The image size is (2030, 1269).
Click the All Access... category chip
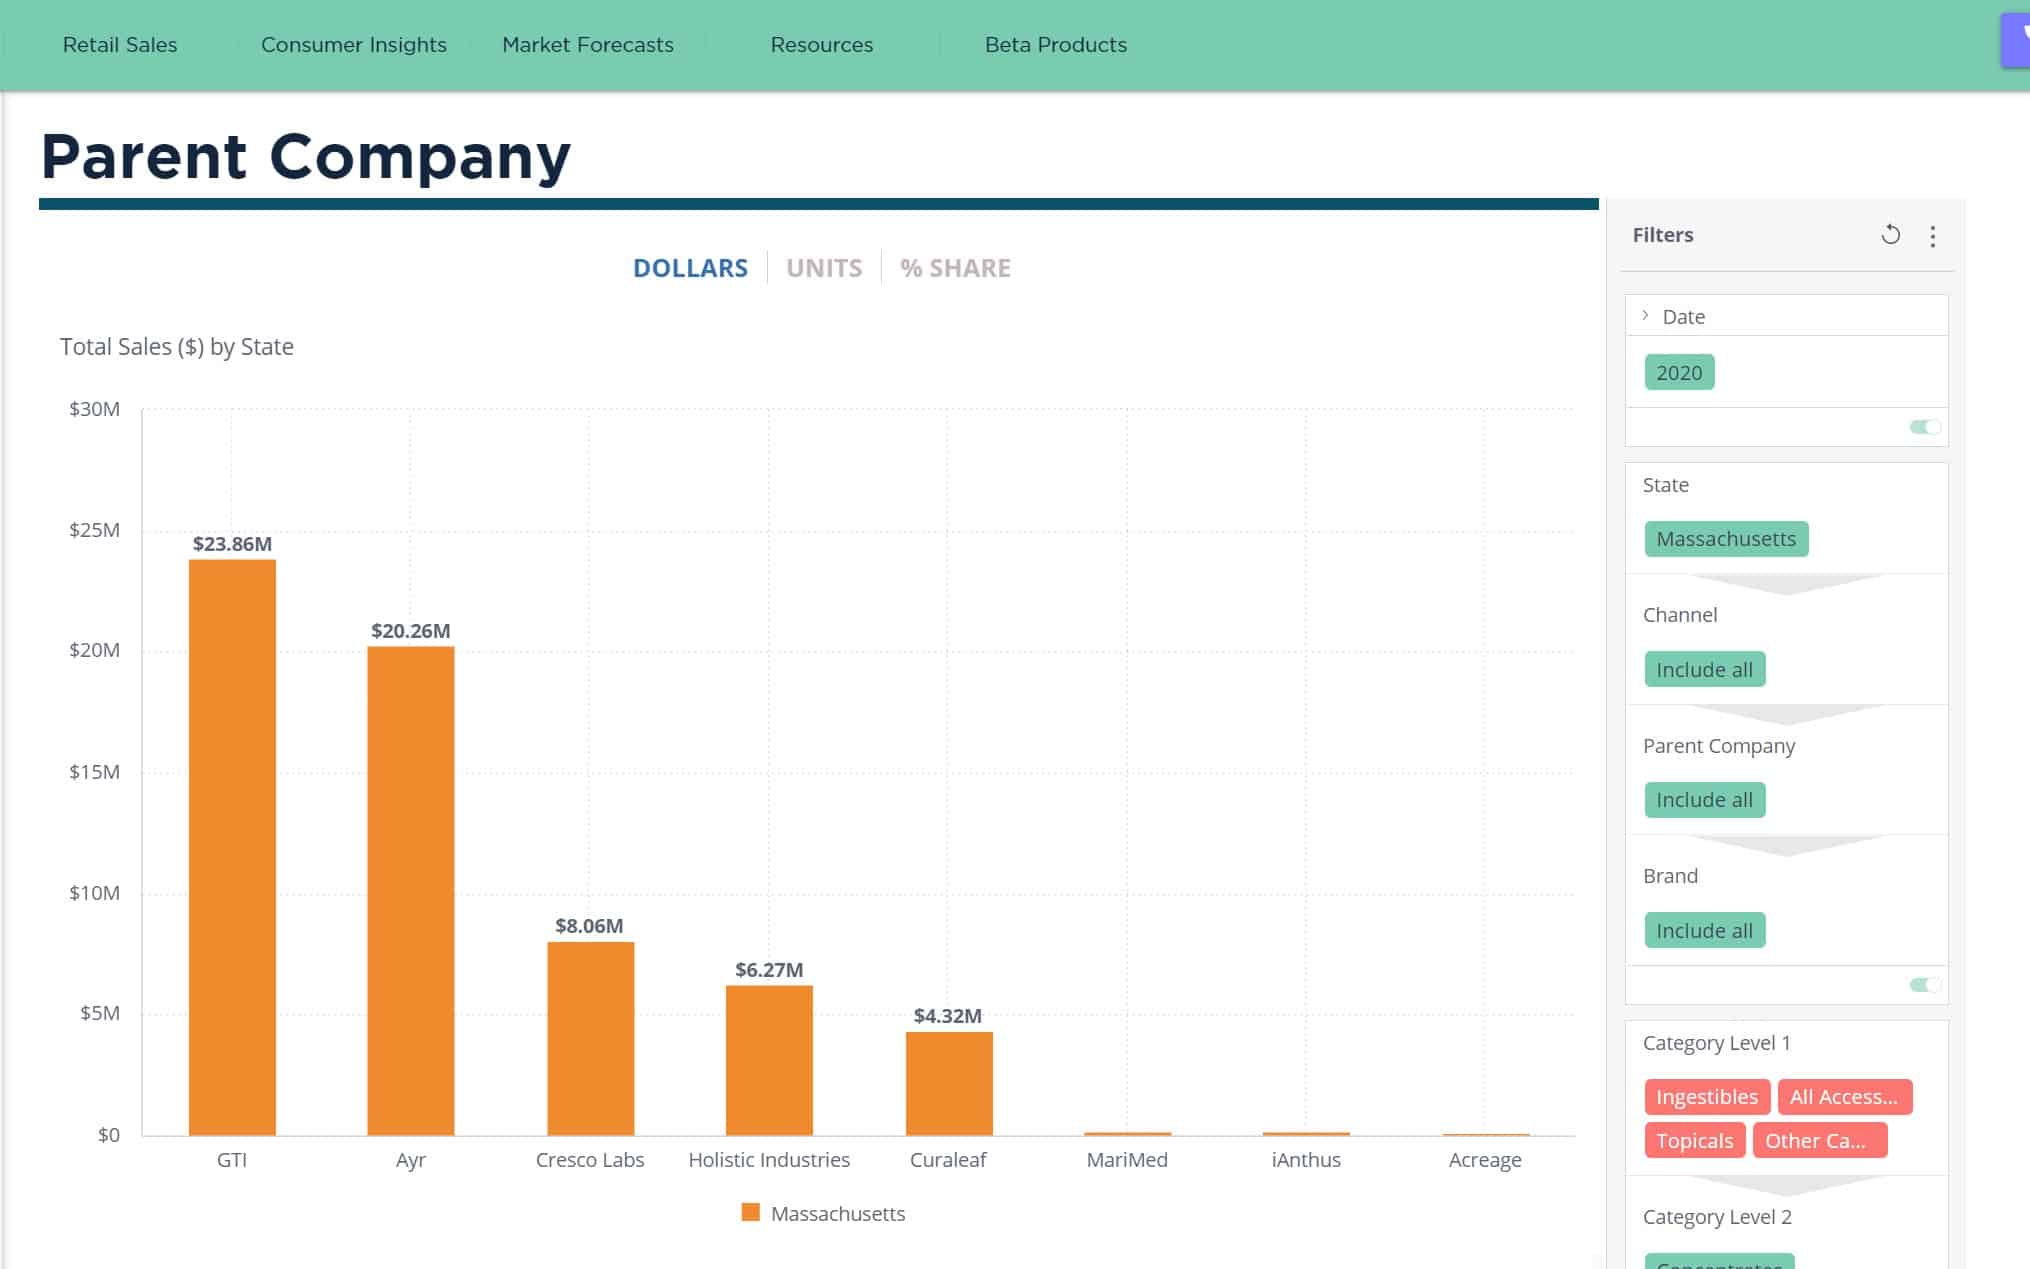(1844, 1097)
